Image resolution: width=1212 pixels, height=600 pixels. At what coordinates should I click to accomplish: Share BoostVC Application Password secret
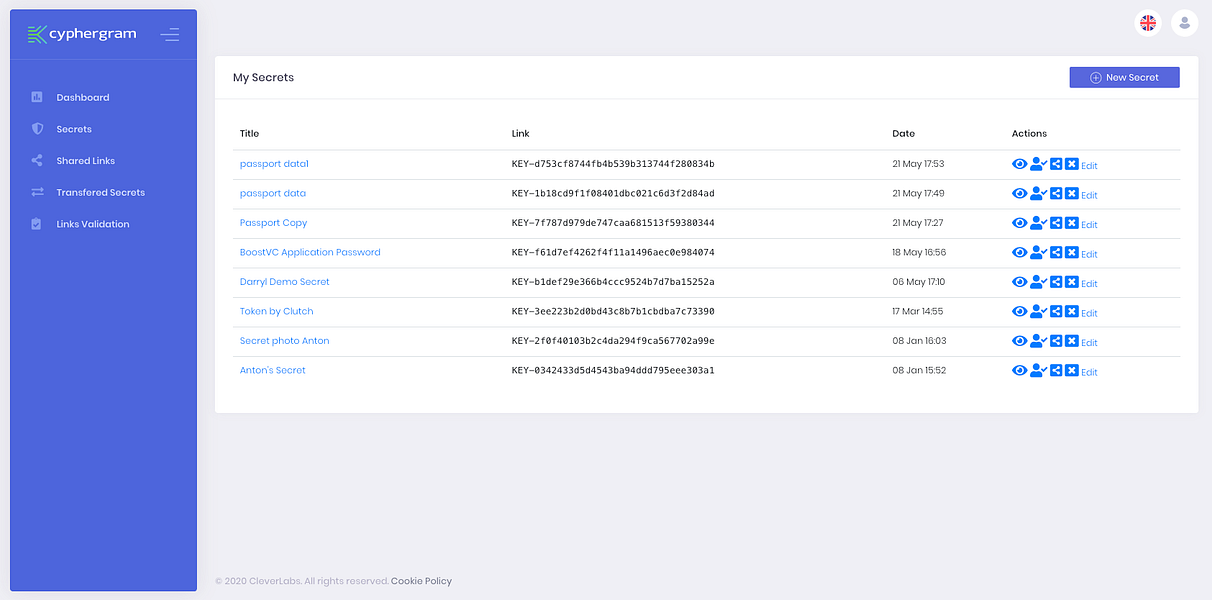pyautogui.click(x=1056, y=252)
